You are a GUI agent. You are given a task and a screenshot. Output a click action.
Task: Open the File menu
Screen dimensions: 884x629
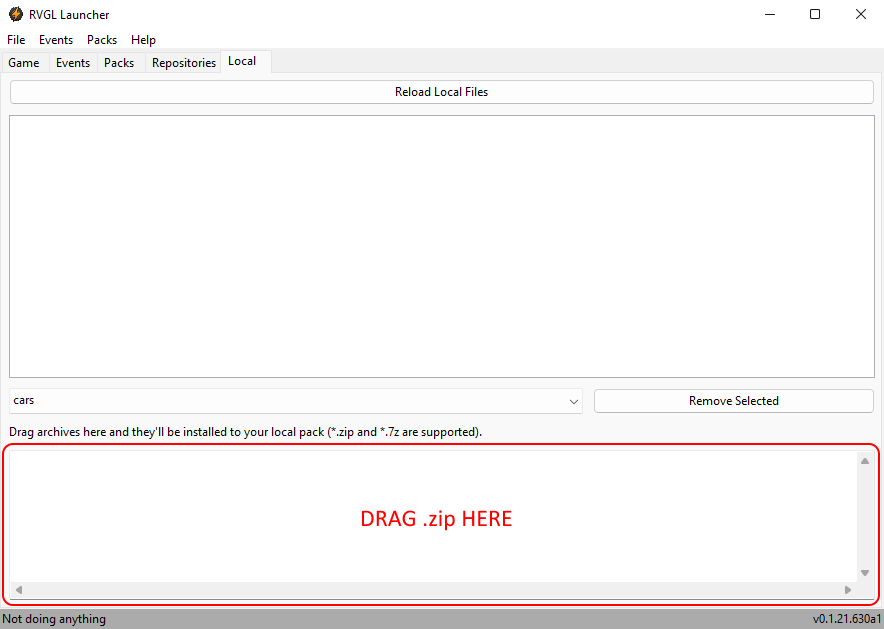click(16, 40)
